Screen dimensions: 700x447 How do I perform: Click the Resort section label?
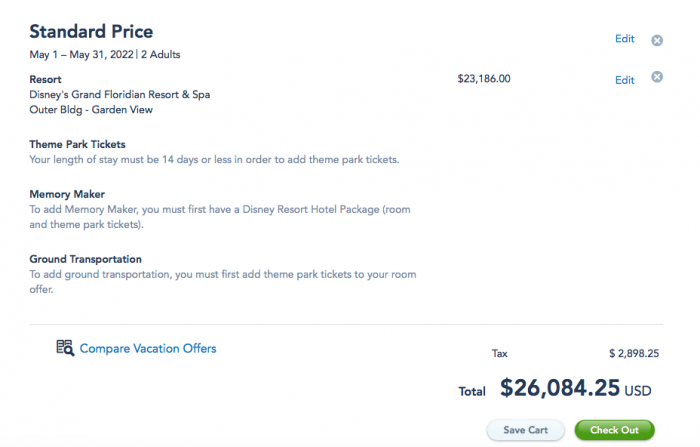coord(46,79)
